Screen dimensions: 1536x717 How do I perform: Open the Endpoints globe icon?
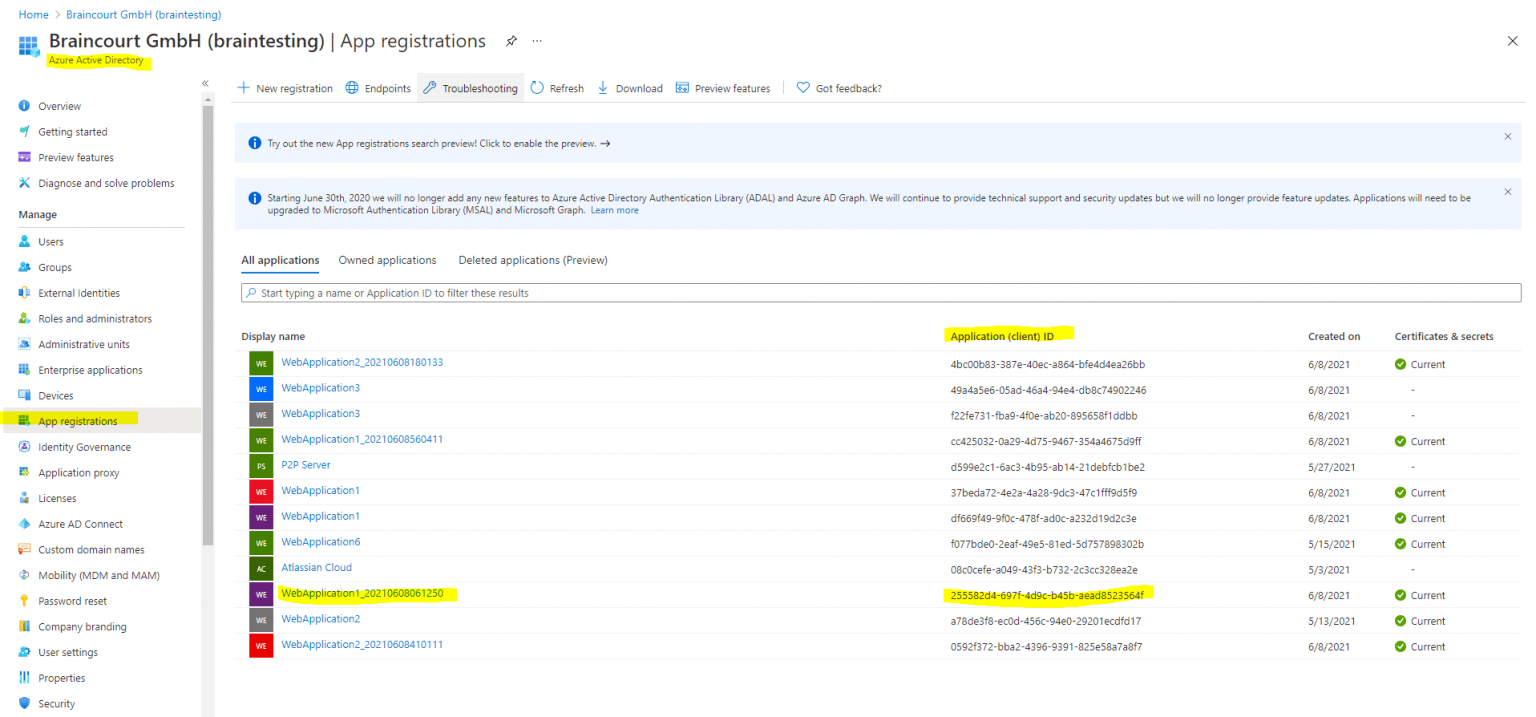[352, 88]
